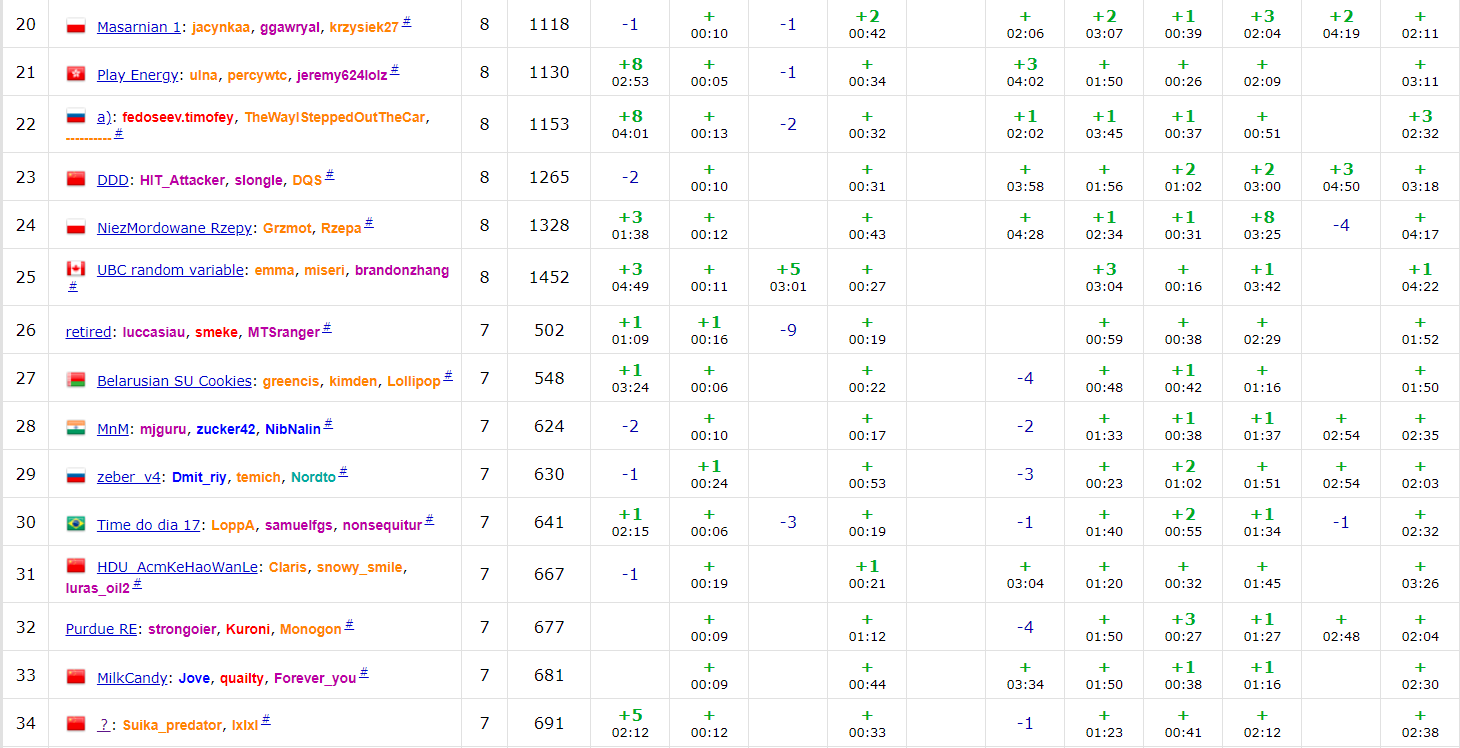The width and height of the screenshot is (1460, 748).
Task: Click the Indian flag next to MnM
Action: coord(76,428)
